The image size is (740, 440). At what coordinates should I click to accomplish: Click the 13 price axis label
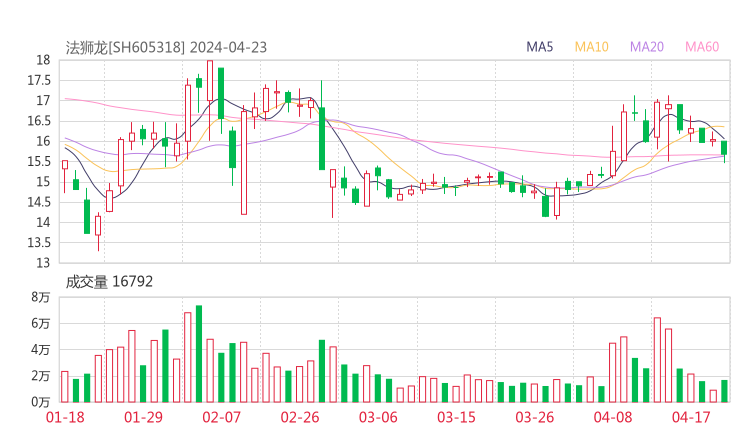click(43, 263)
